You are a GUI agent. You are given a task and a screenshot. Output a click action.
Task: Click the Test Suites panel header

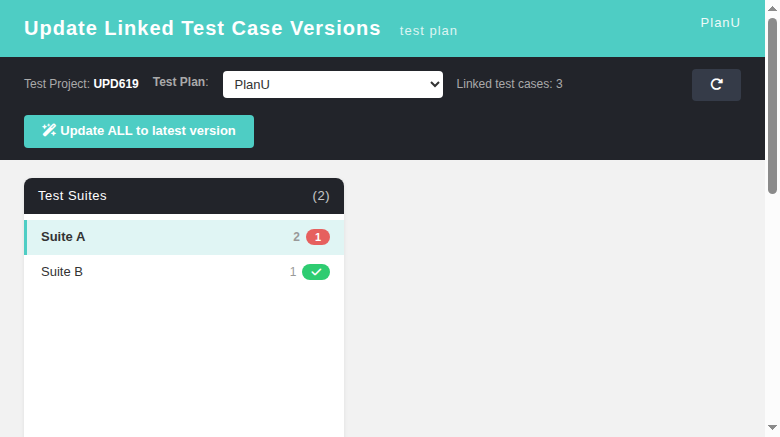[x=184, y=196]
